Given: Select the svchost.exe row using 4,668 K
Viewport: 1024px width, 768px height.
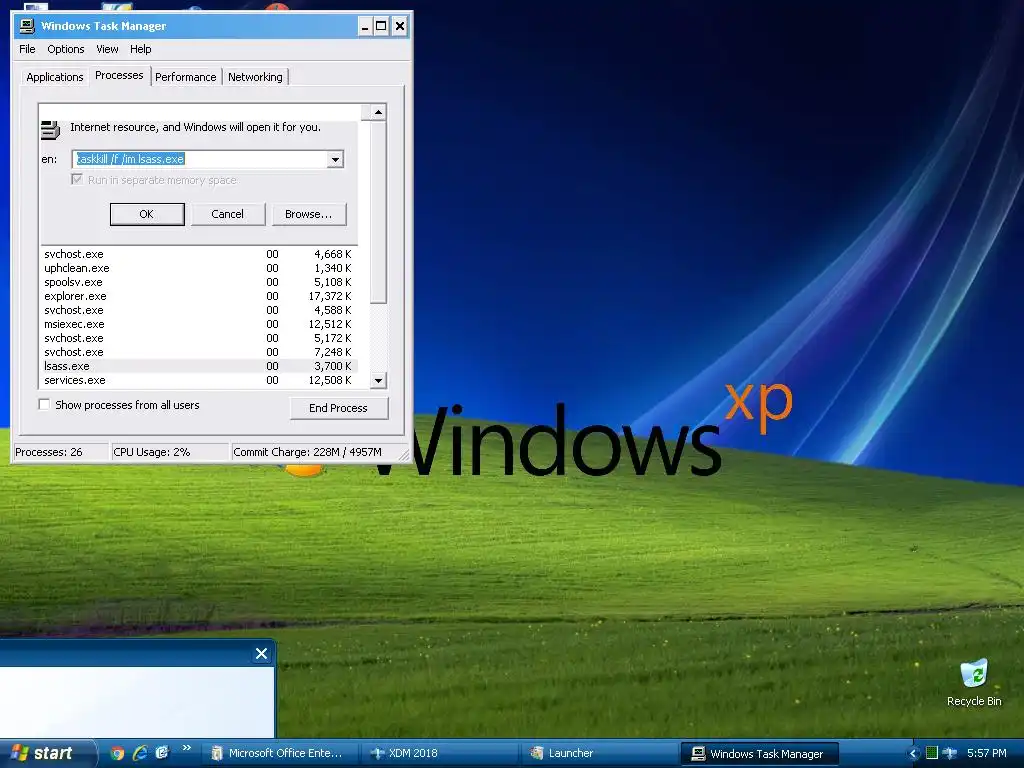Looking at the screenshot, I should pyautogui.click(x=199, y=254).
